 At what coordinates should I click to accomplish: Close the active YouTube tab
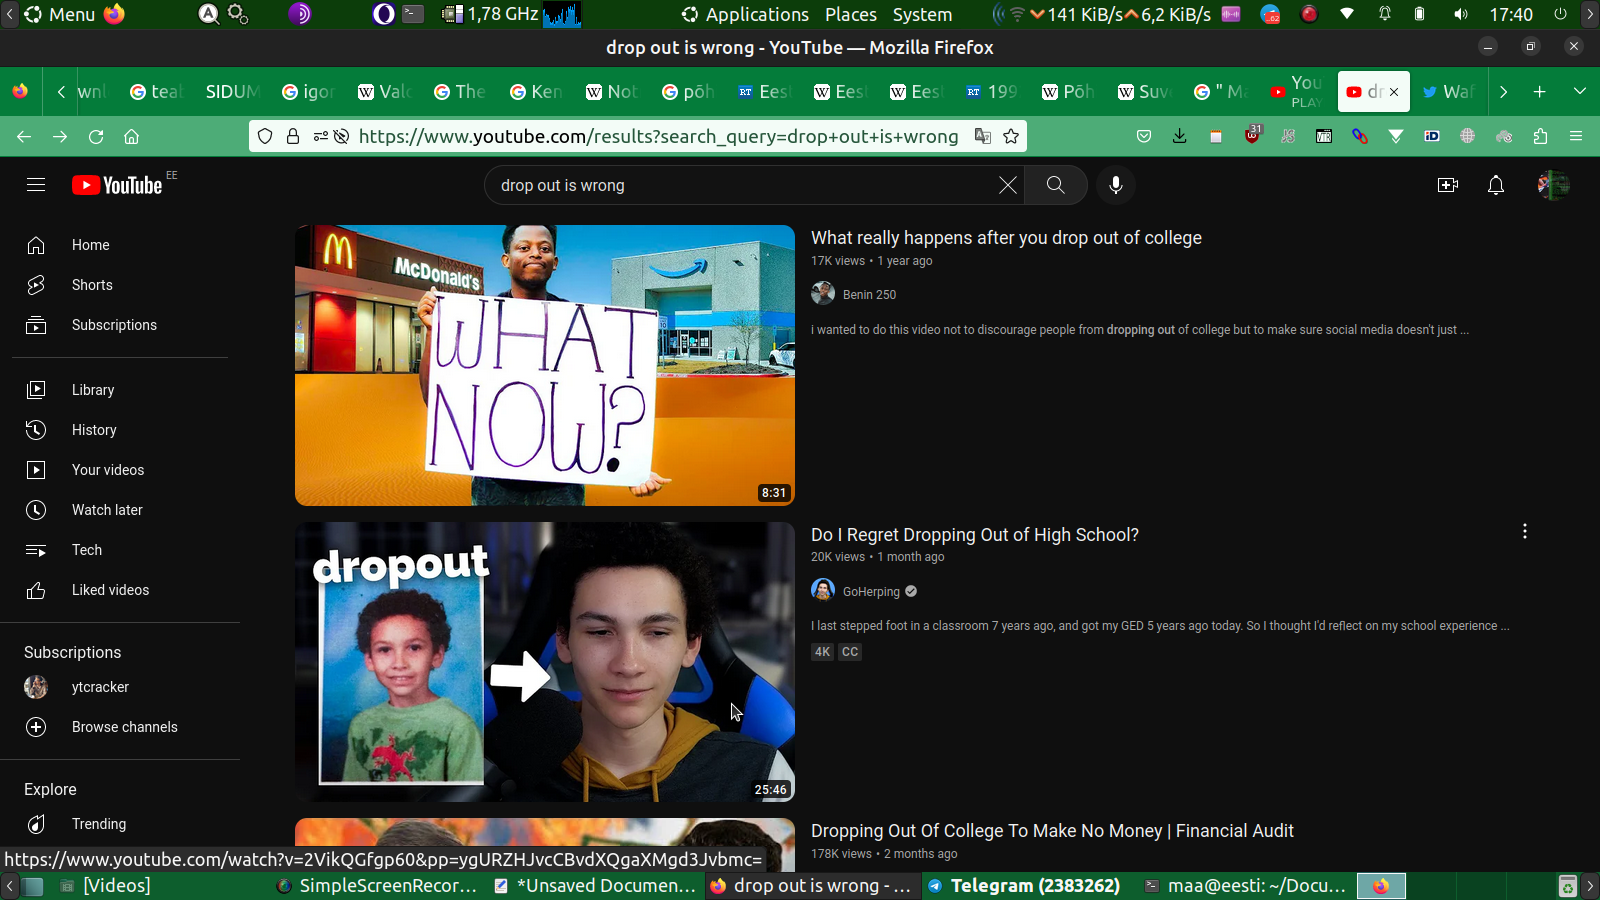pos(1394,92)
